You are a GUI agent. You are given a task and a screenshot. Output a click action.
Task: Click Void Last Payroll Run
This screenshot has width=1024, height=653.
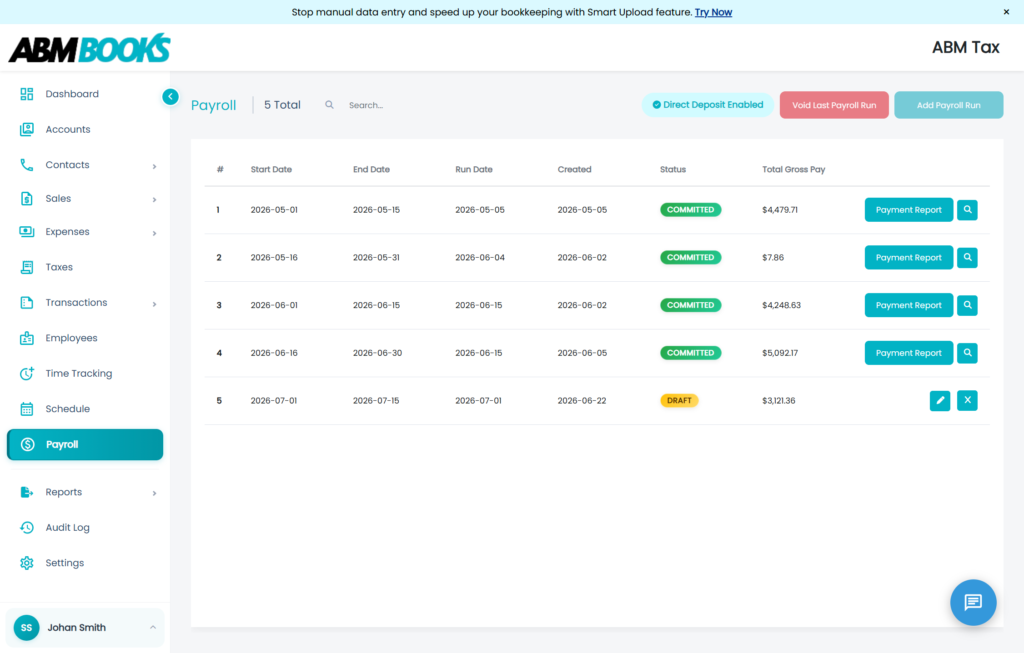(834, 105)
